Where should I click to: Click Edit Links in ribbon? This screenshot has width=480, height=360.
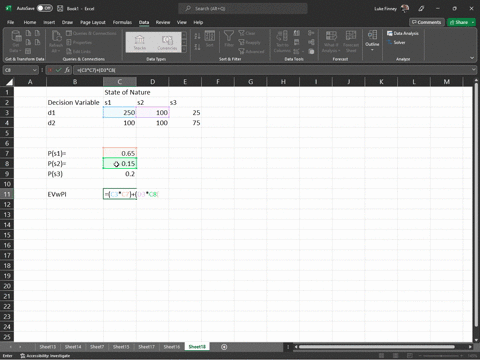point(79,51)
